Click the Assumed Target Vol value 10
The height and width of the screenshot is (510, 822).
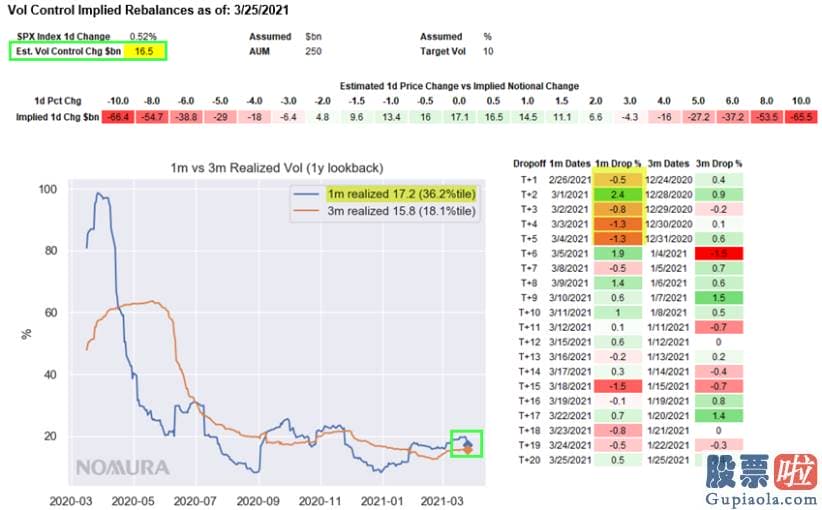click(488, 51)
